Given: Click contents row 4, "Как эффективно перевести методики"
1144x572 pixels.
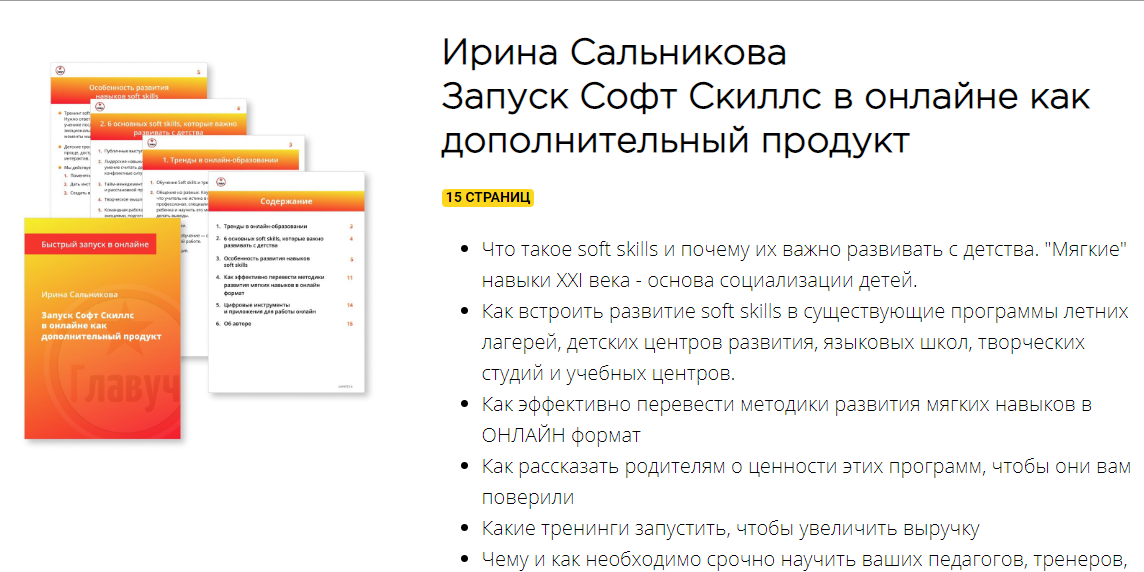Looking at the screenshot, I should pos(285,284).
